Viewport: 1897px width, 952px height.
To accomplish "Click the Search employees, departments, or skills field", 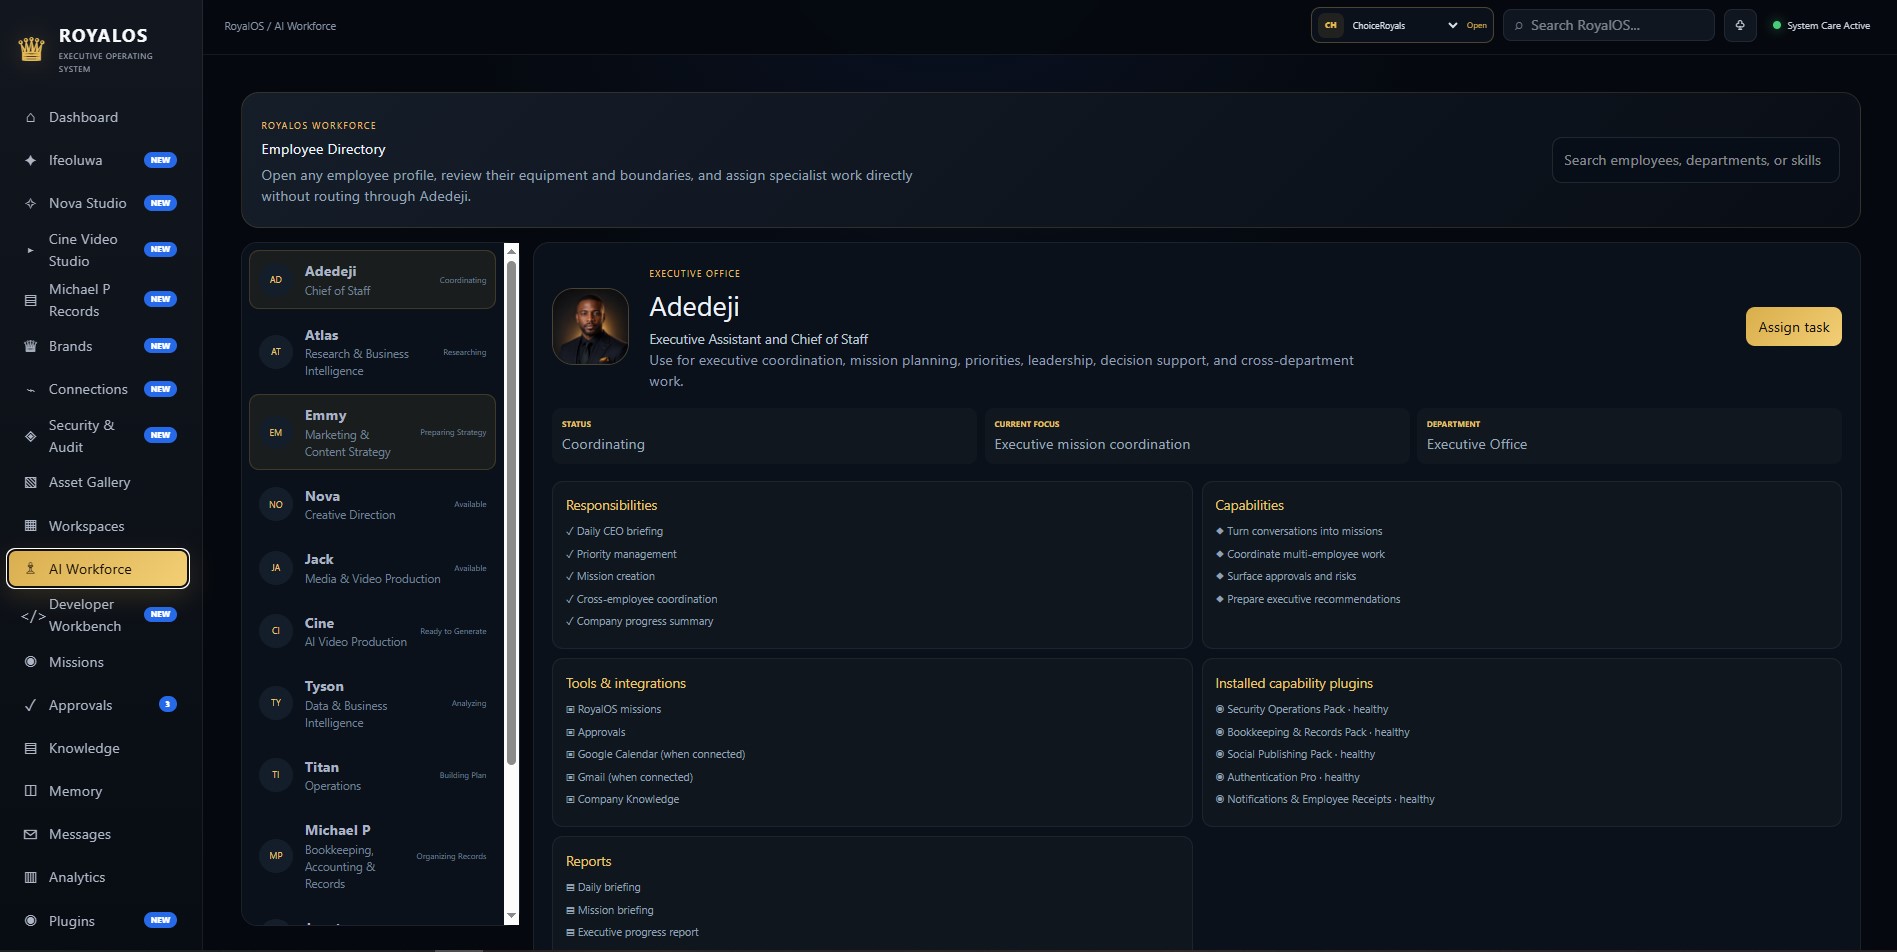I will click(x=1695, y=160).
